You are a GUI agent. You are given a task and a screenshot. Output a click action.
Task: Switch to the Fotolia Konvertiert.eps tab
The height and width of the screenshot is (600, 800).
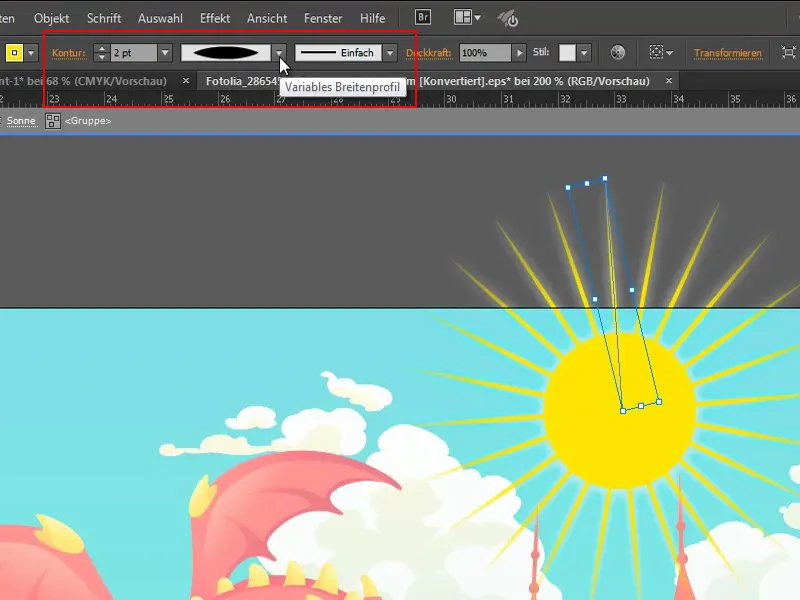(428, 81)
